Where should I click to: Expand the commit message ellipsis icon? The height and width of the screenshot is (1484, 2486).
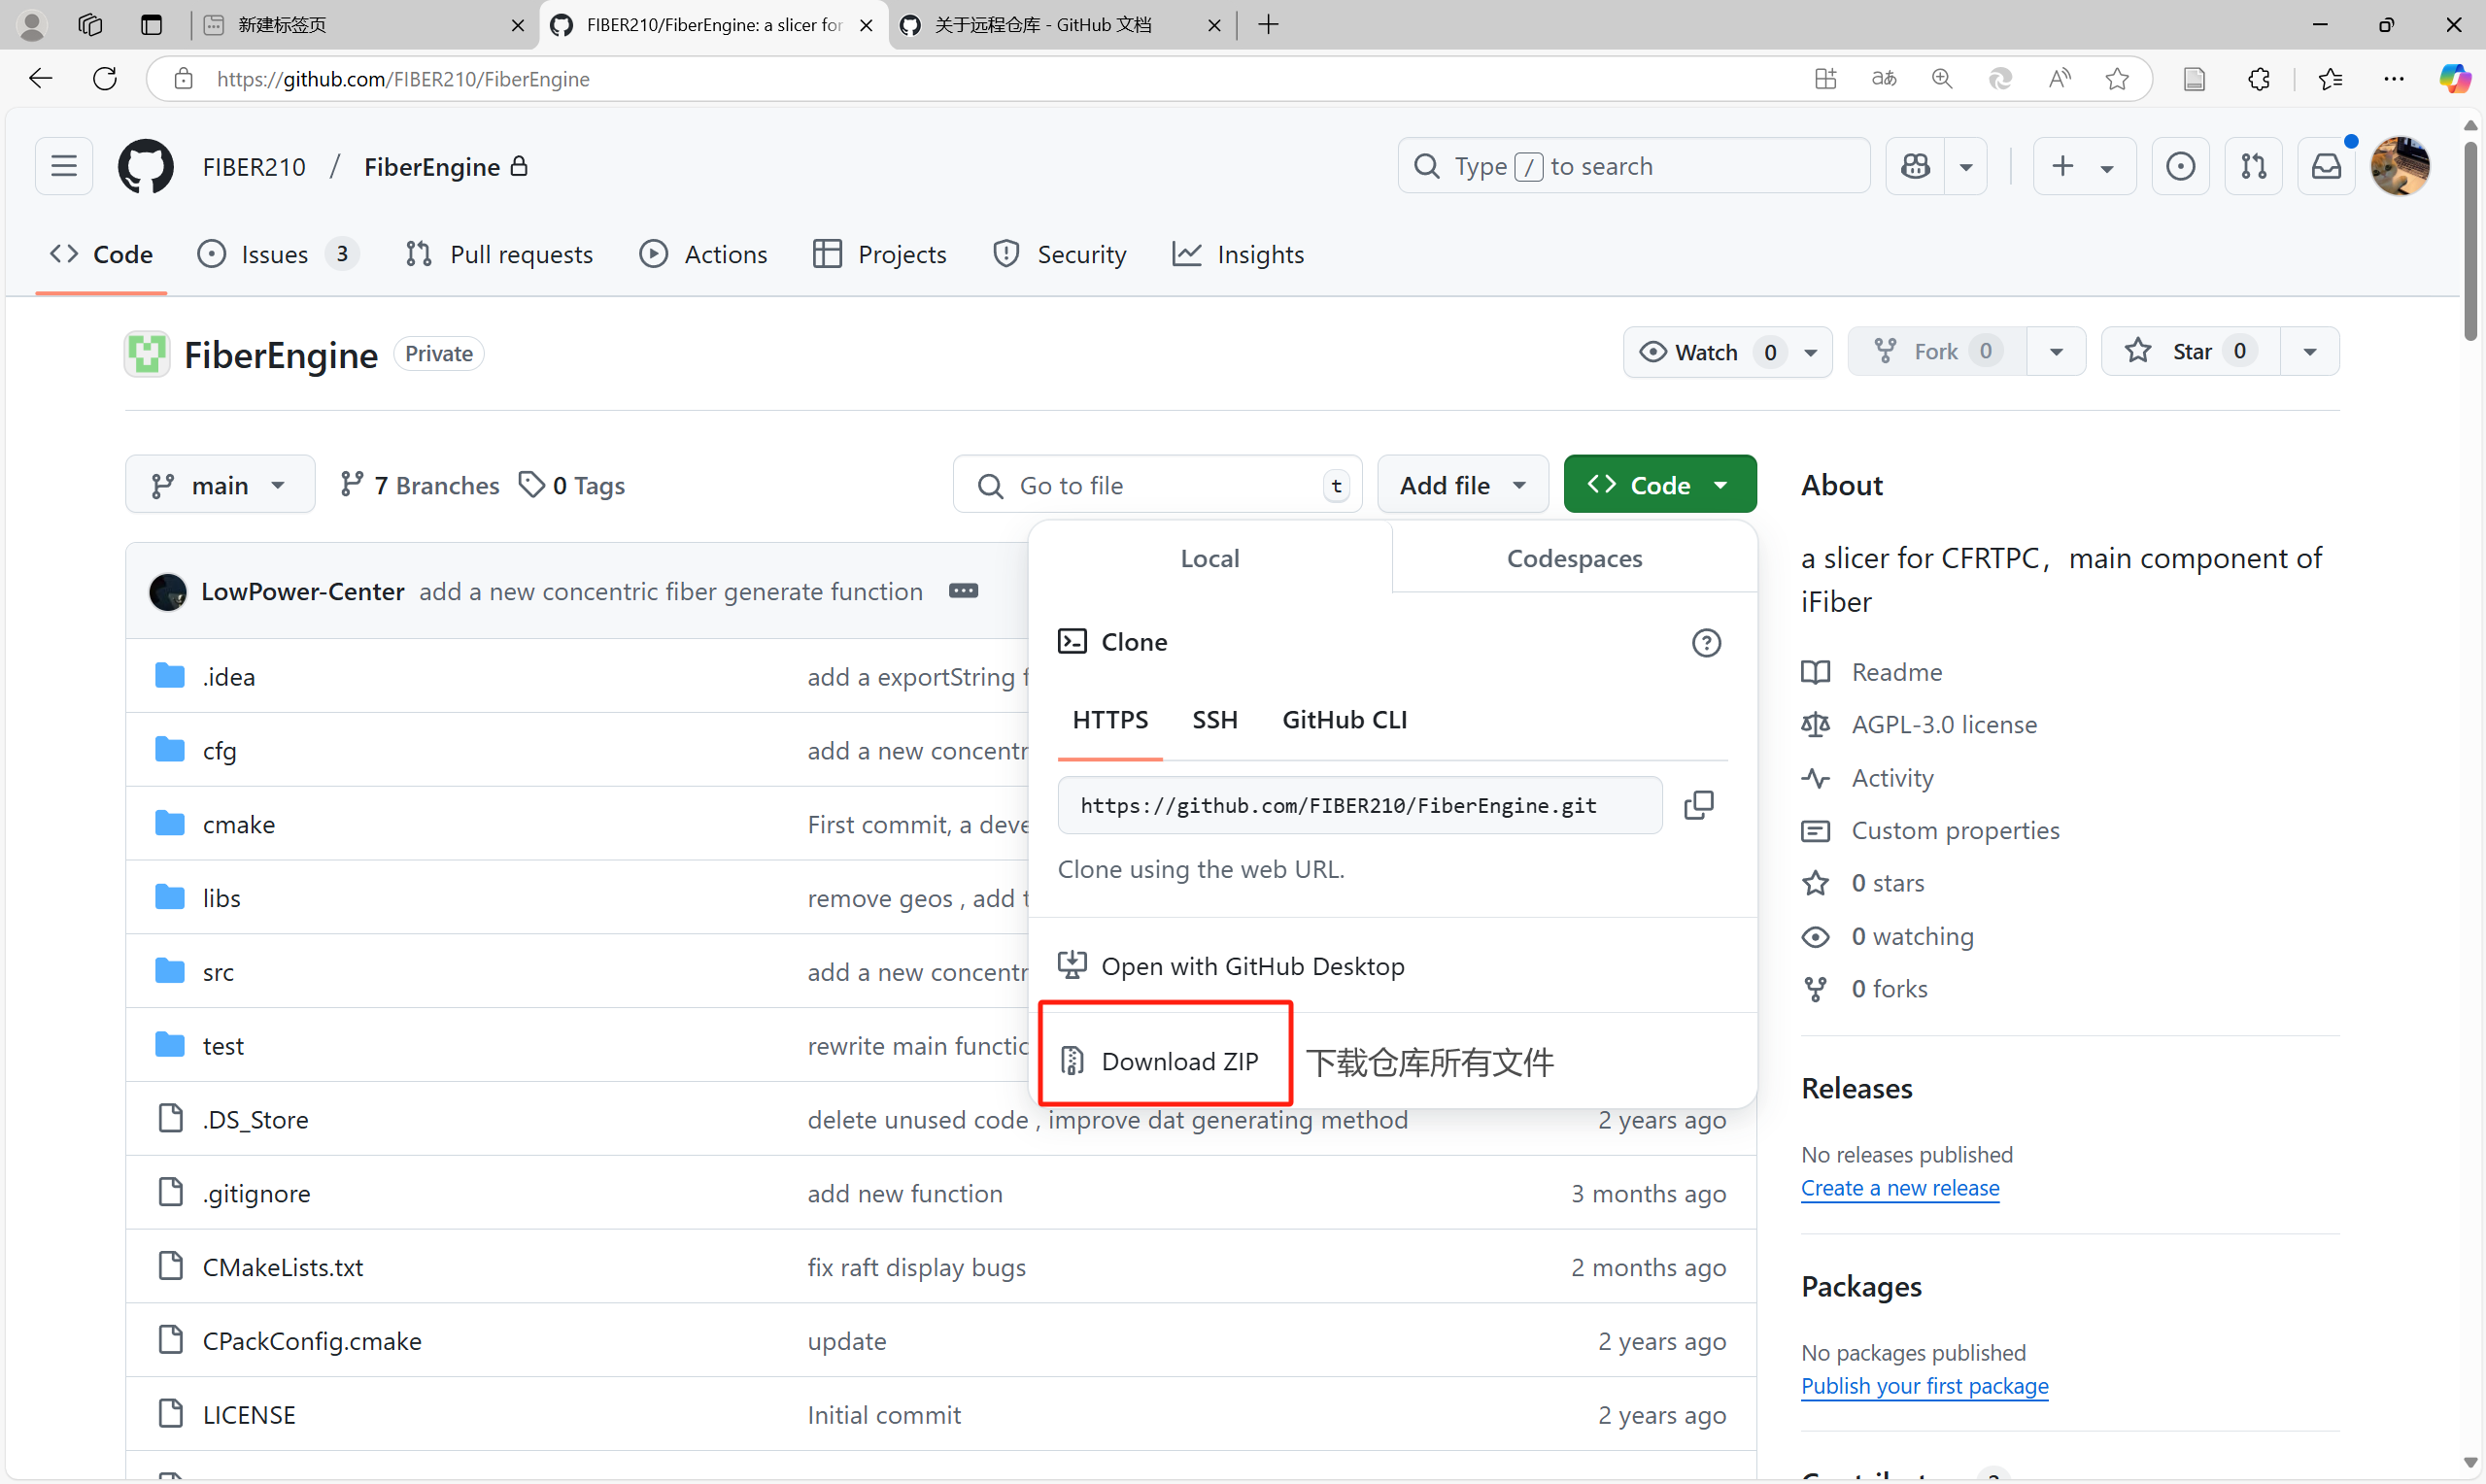click(963, 591)
